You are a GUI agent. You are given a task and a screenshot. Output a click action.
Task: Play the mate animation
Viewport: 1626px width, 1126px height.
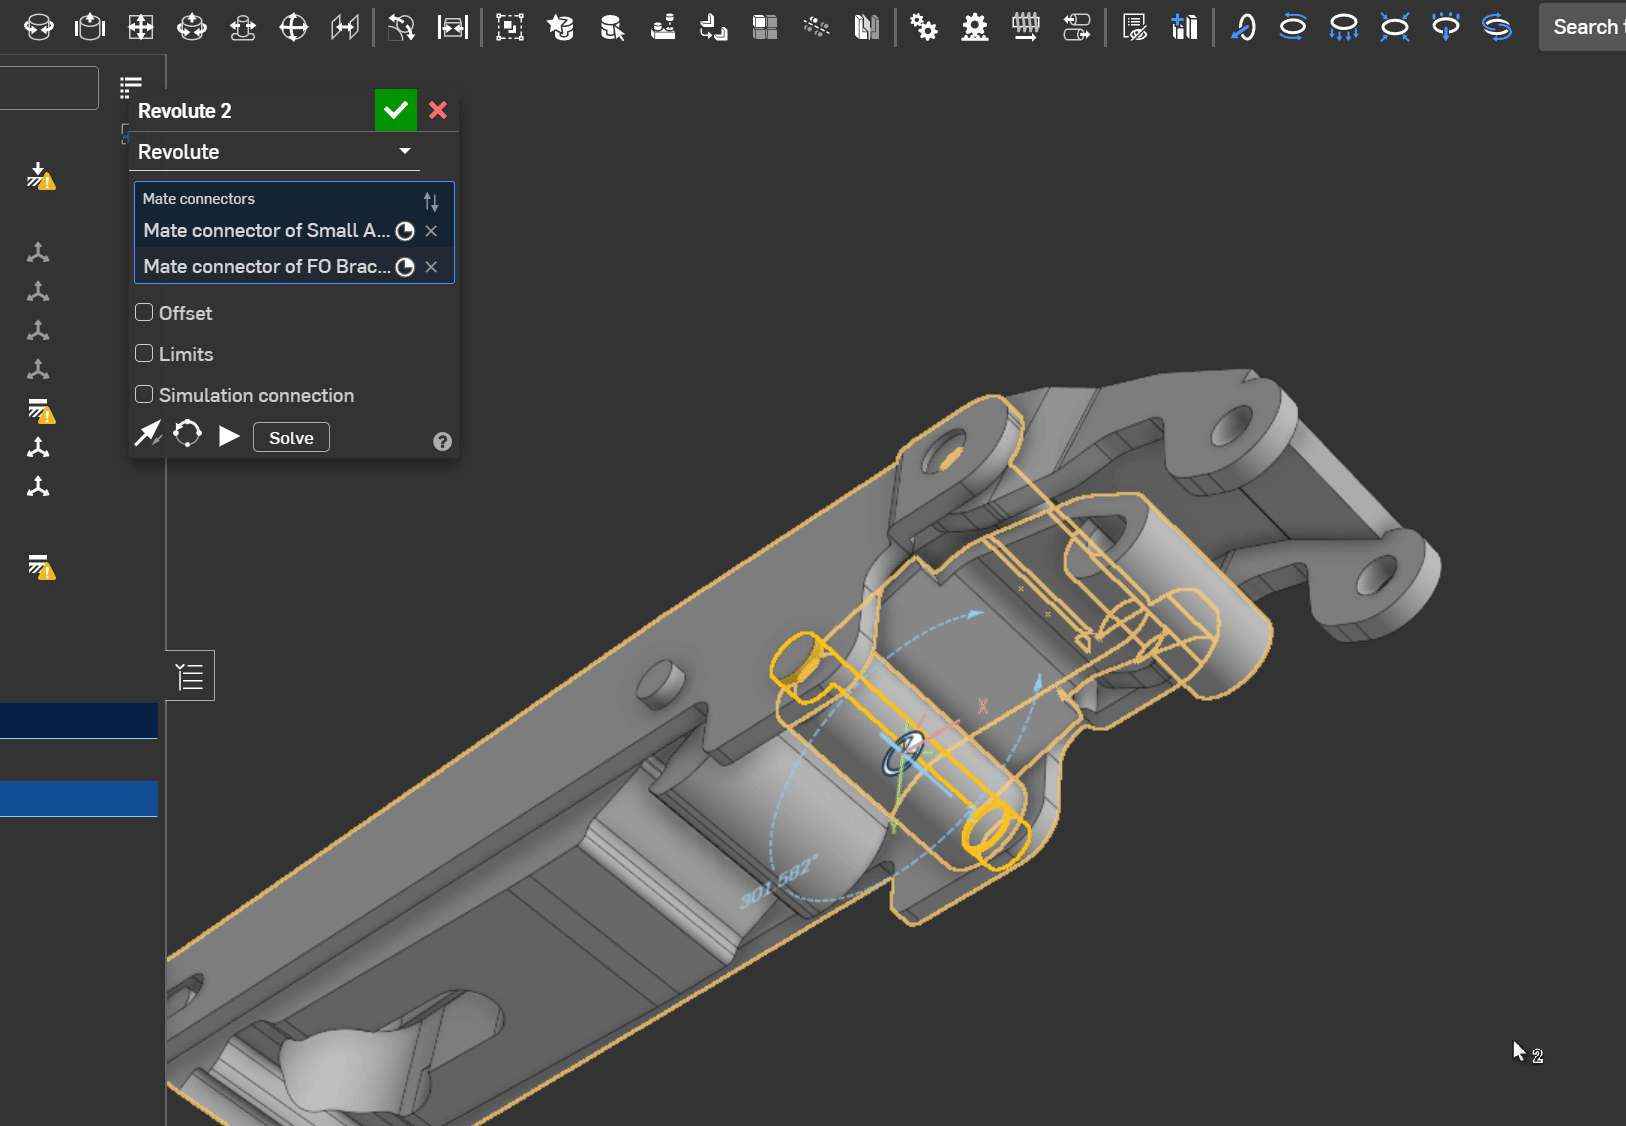(x=229, y=436)
